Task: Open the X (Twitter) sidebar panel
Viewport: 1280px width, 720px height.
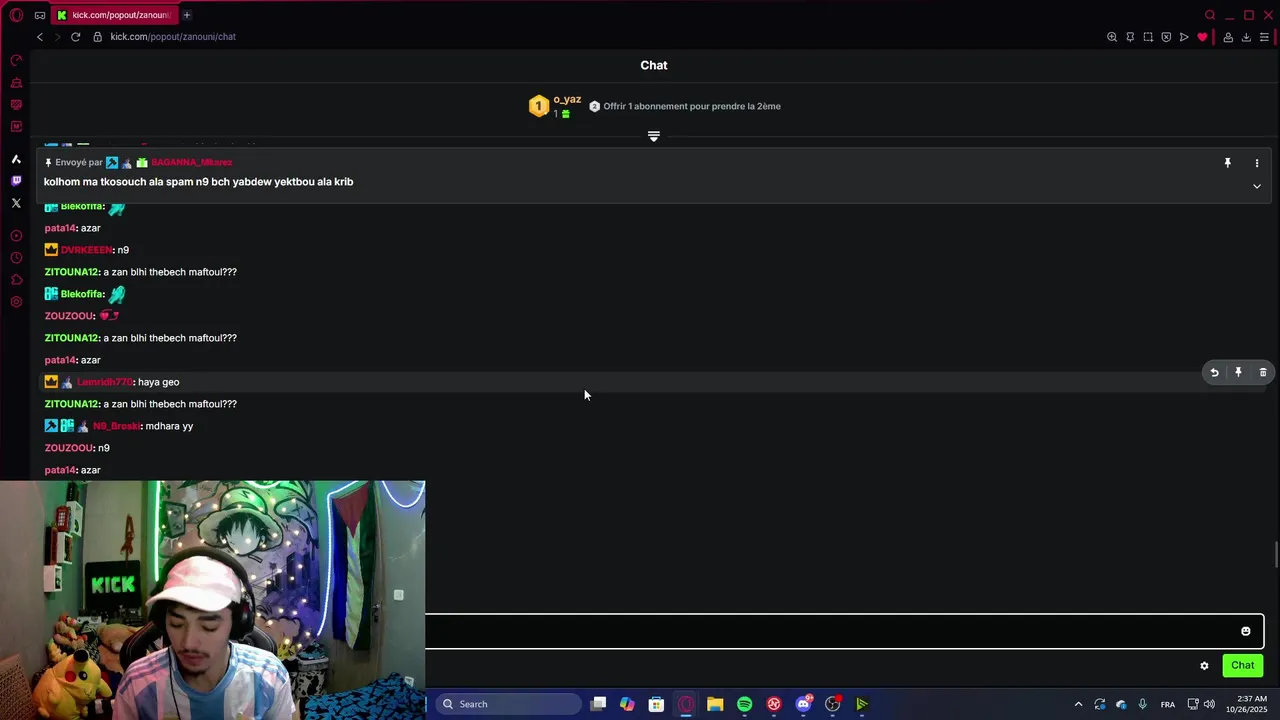Action: (16, 203)
